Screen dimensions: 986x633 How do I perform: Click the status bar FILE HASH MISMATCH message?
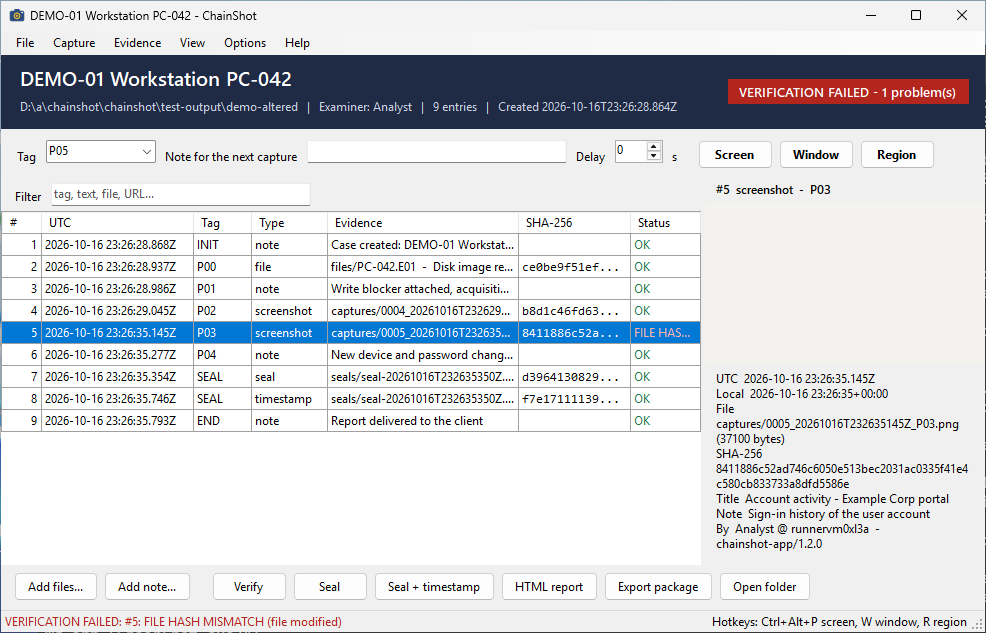coord(174,622)
